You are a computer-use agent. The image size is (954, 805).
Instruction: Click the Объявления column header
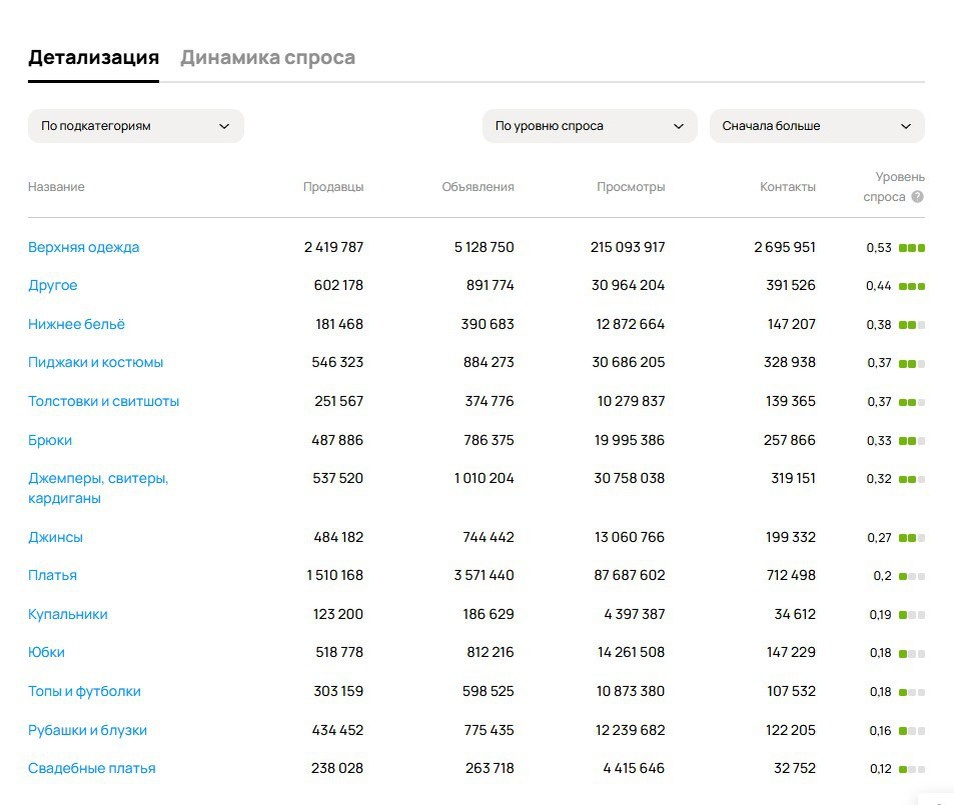coord(478,187)
